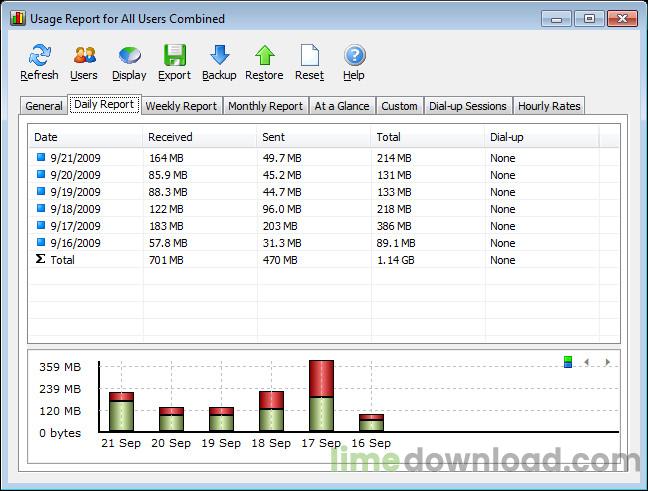Export the usage report data
Screen dimensions: 648x491
[x=174, y=56]
